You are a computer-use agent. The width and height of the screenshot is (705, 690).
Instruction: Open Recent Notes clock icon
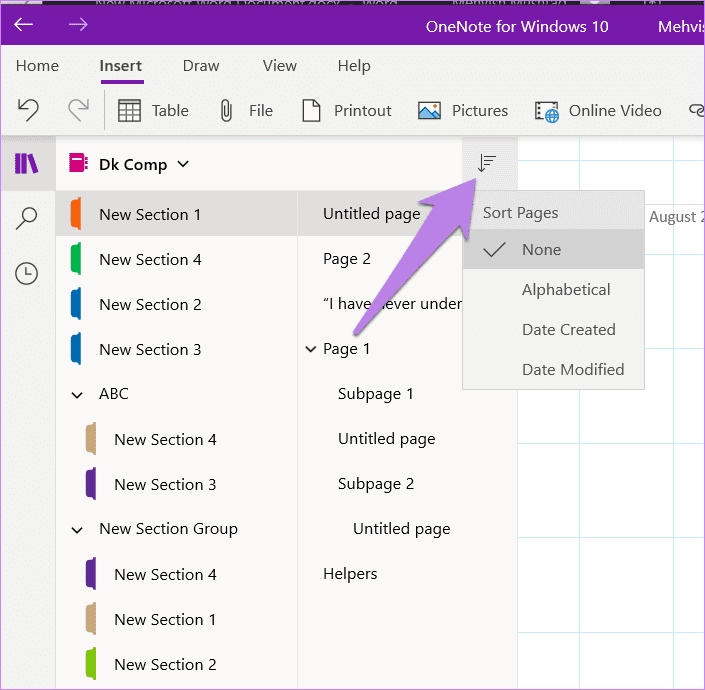click(x=27, y=273)
